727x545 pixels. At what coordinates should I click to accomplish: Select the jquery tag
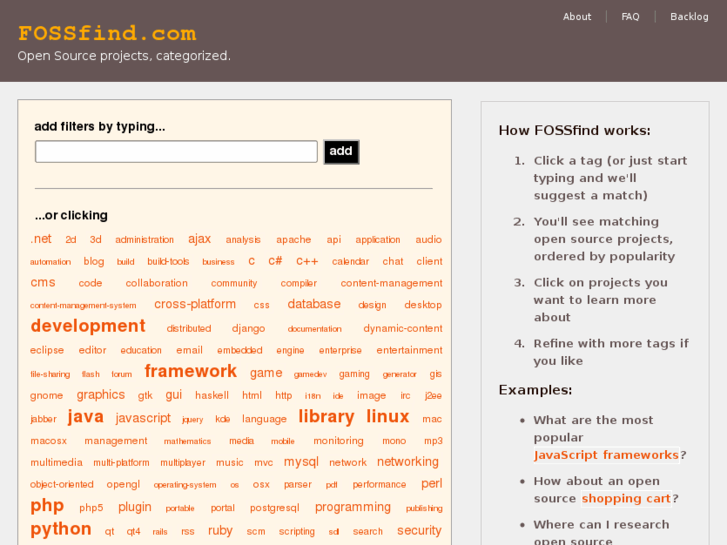coord(192,420)
